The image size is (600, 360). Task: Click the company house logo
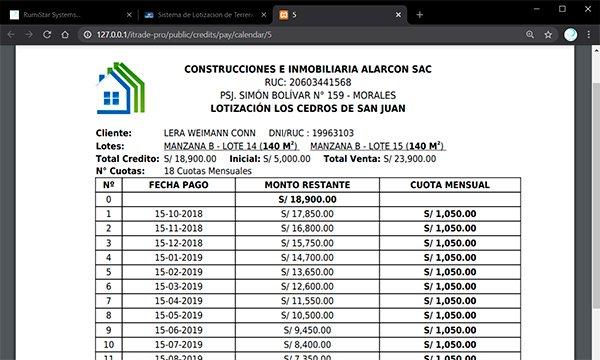(x=120, y=88)
